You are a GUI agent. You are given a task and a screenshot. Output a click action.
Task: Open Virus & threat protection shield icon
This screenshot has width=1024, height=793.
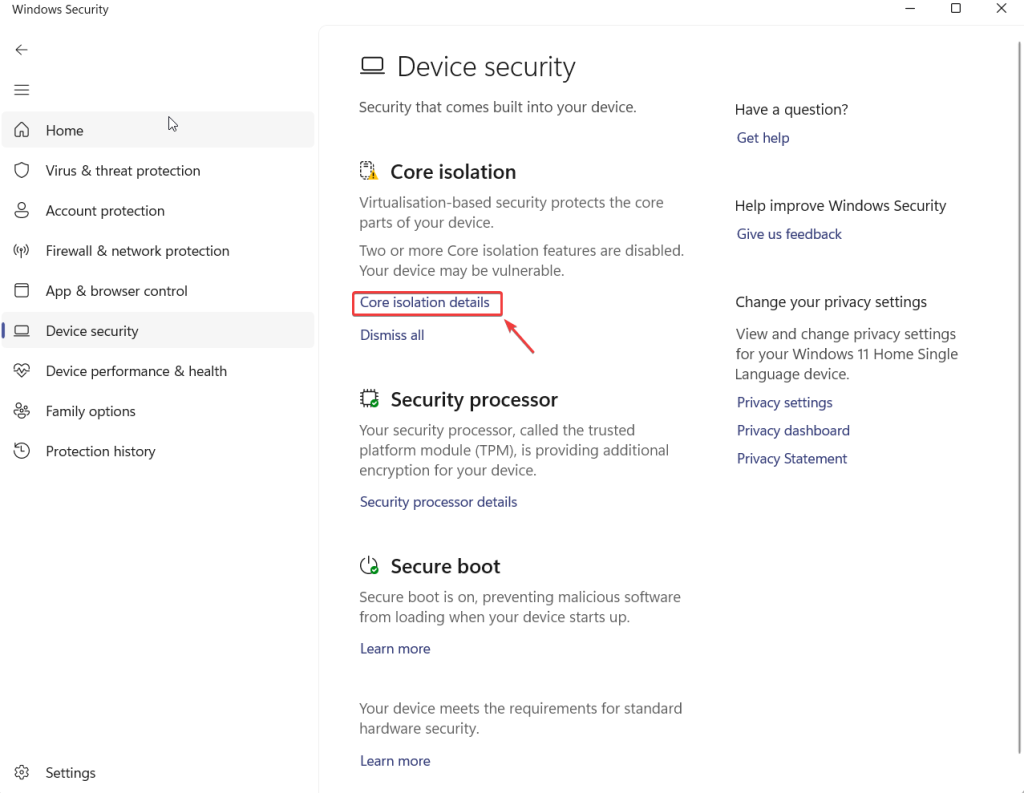click(22, 171)
